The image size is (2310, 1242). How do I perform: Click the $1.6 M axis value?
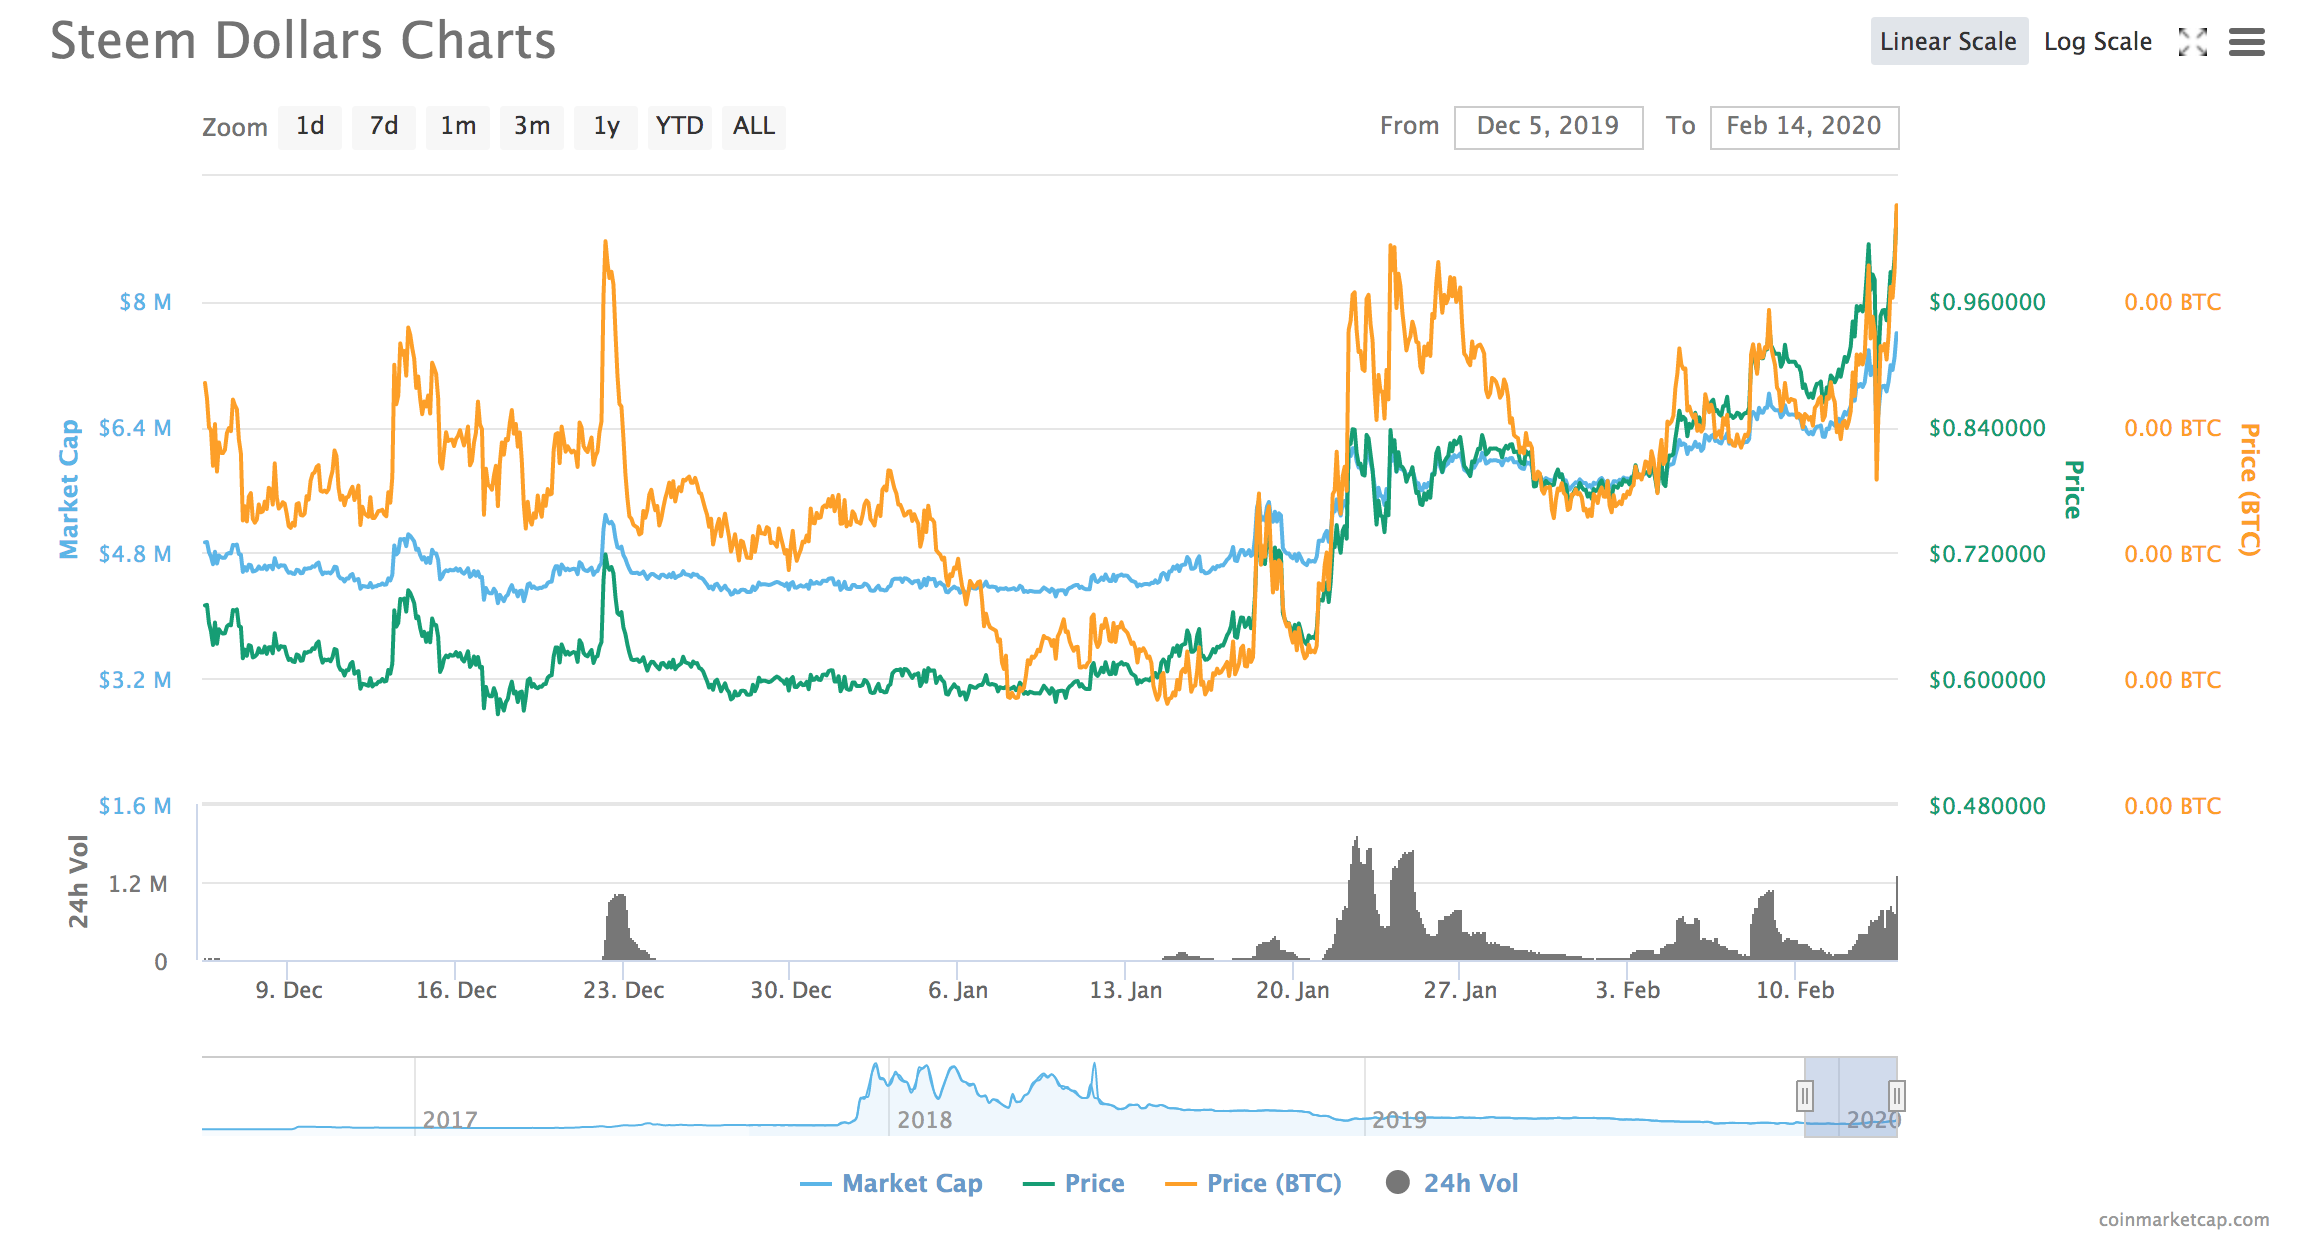pyautogui.click(x=135, y=806)
